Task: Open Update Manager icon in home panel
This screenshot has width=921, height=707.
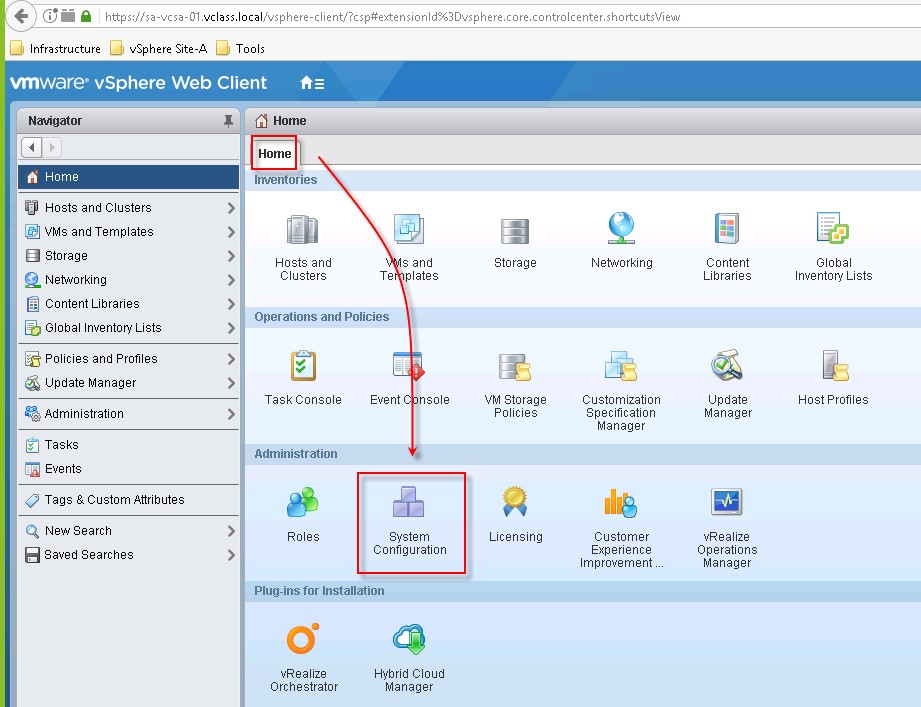Action: [727, 366]
